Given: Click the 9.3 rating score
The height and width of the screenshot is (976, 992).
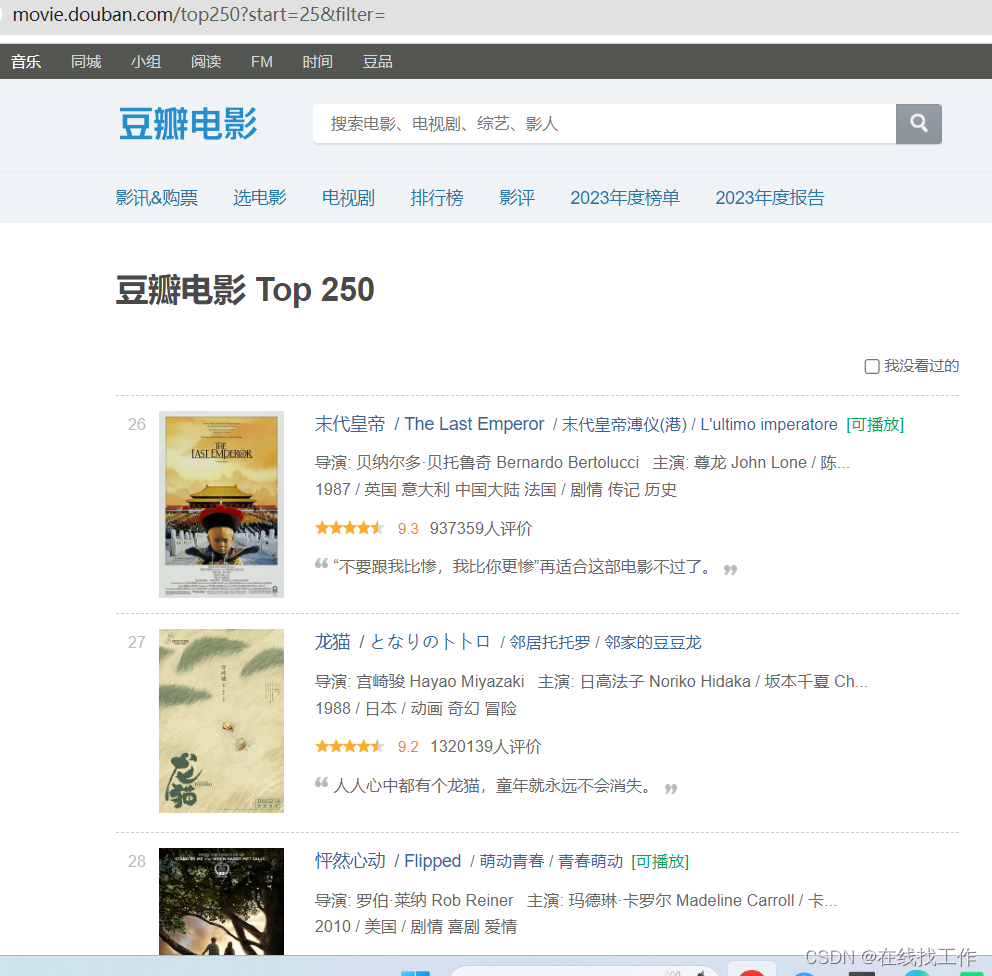Looking at the screenshot, I should click(408, 529).
